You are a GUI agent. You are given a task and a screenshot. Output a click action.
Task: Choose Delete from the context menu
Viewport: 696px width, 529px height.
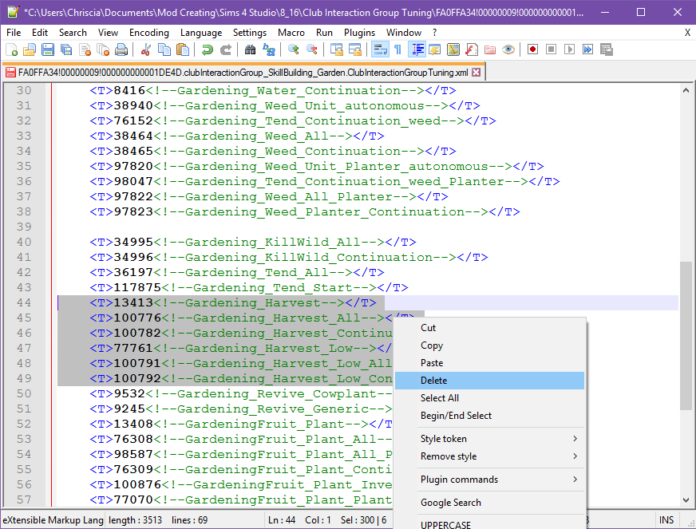pos(434,381)
